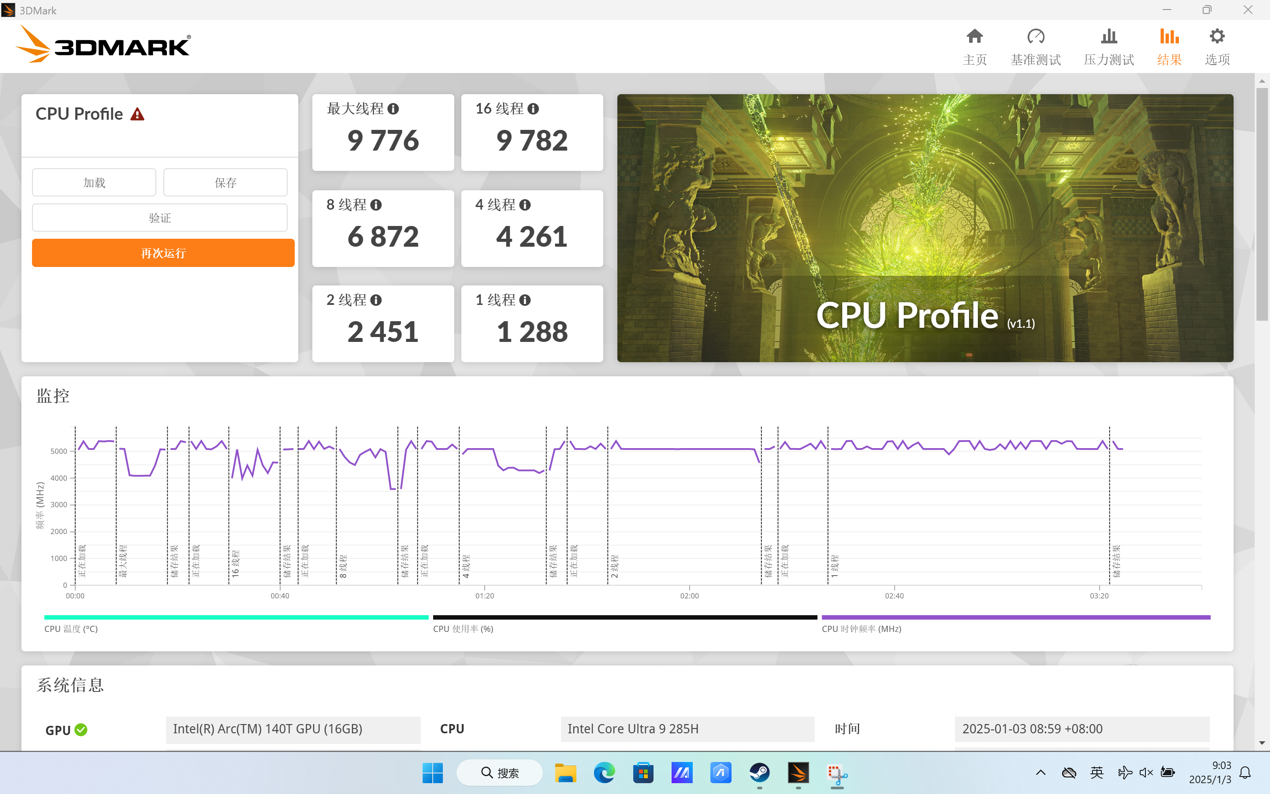Viewport: 1270px width, 794px height.
Task: Click the CPU Profile warning triangle icon
Action: [138, 114]
